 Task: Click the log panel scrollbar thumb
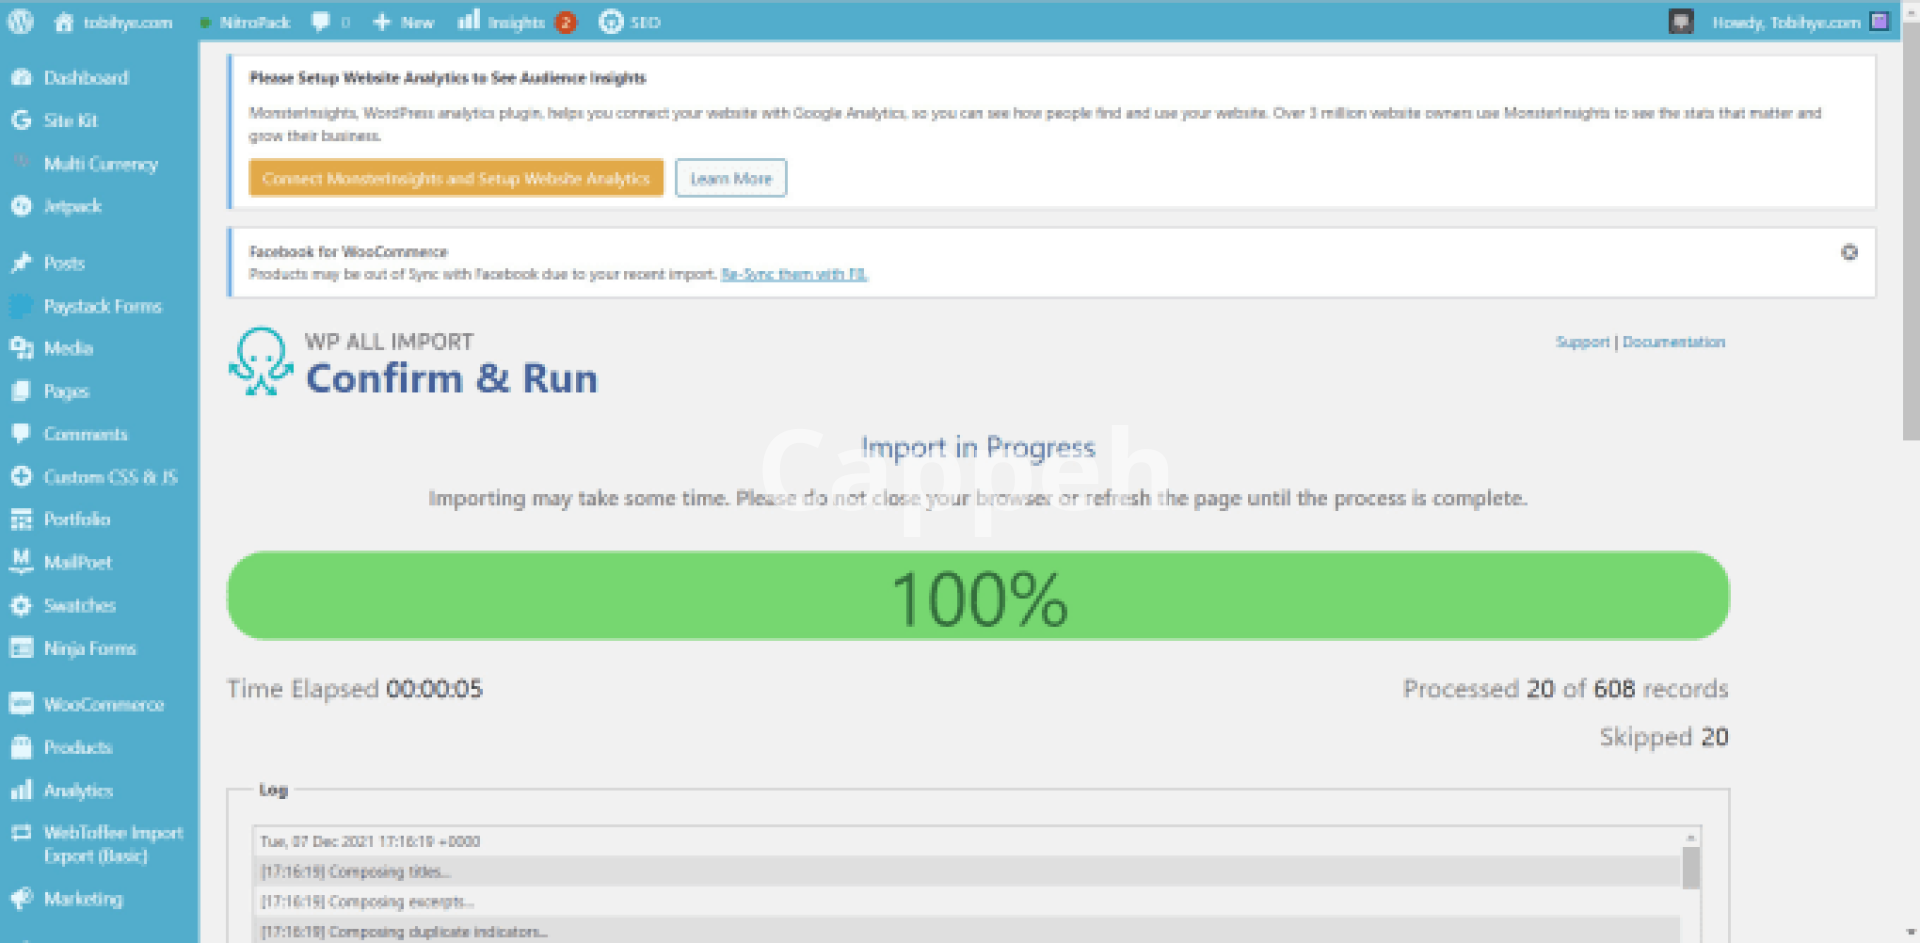[x=1690, y=867]
